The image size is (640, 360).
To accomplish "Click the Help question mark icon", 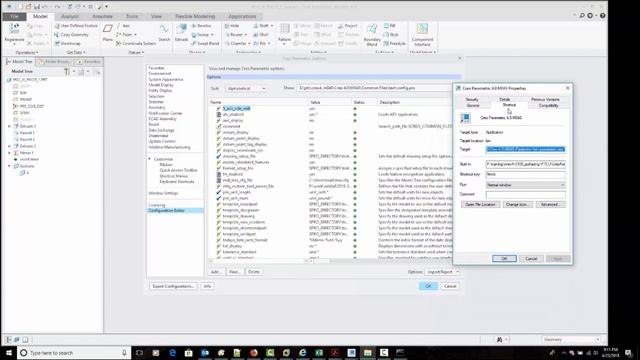I will click(x=602, y=16).
